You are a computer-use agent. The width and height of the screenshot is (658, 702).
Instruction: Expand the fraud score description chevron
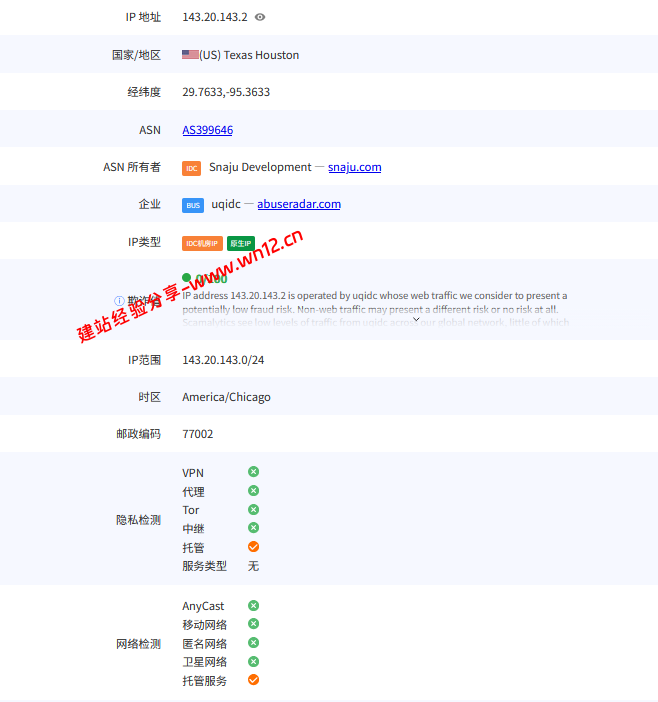click(x=416, y=319)
